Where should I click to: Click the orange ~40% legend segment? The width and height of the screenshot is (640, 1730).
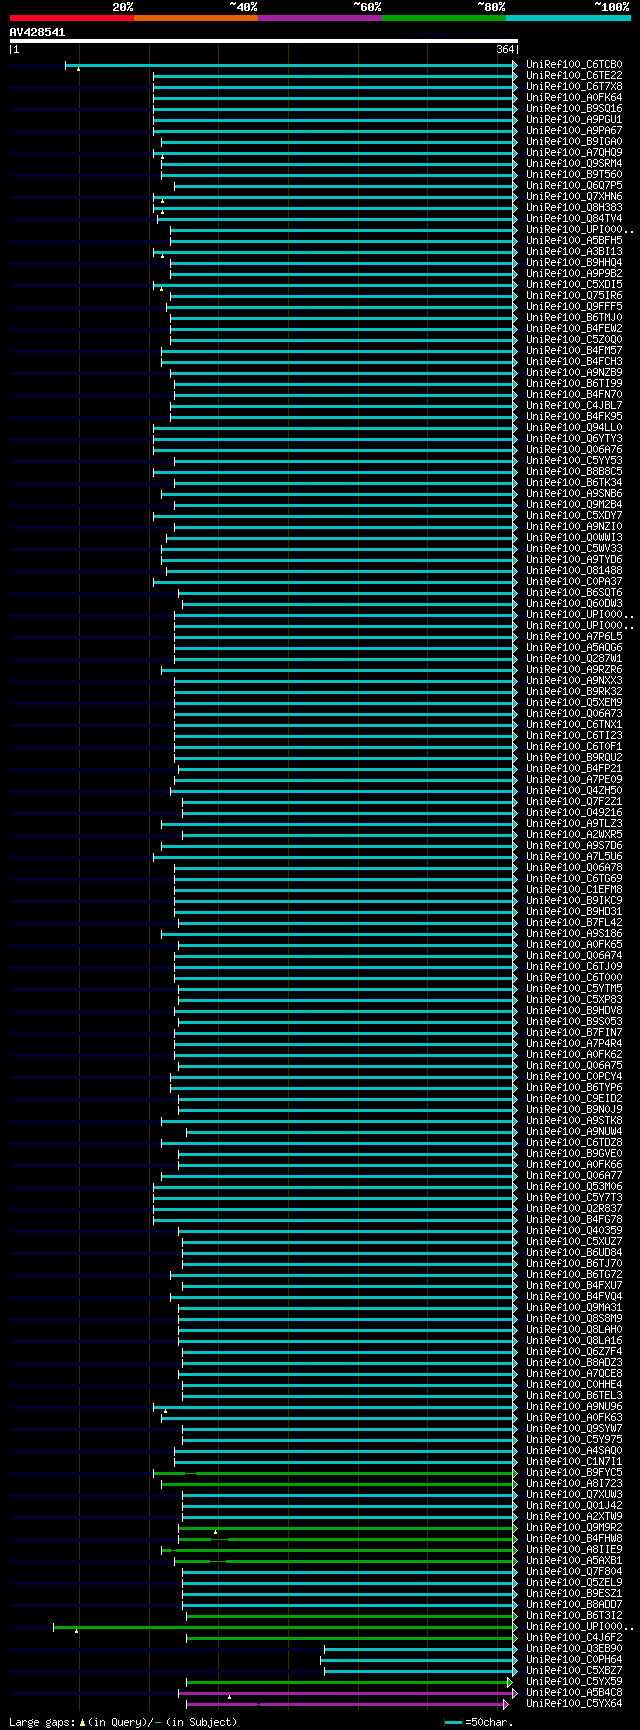[x=196, y=18]
